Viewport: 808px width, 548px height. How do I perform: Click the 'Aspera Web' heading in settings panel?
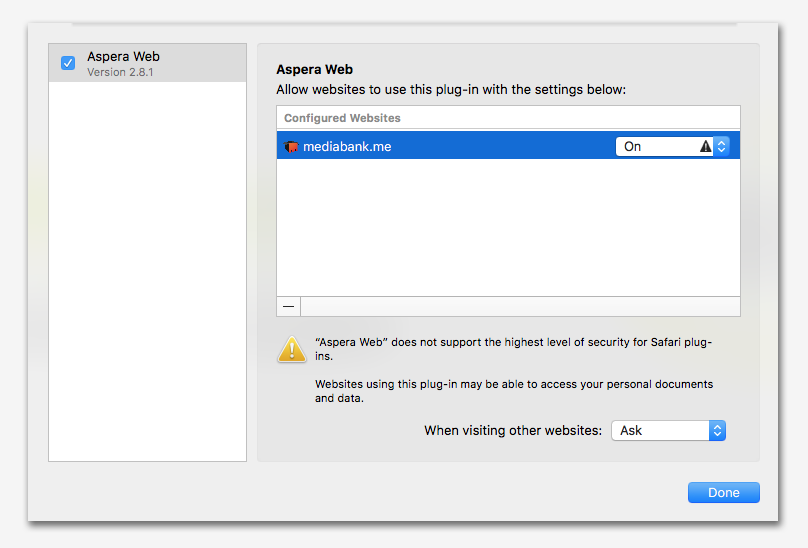pyautogui.click(x=314, y=69)
